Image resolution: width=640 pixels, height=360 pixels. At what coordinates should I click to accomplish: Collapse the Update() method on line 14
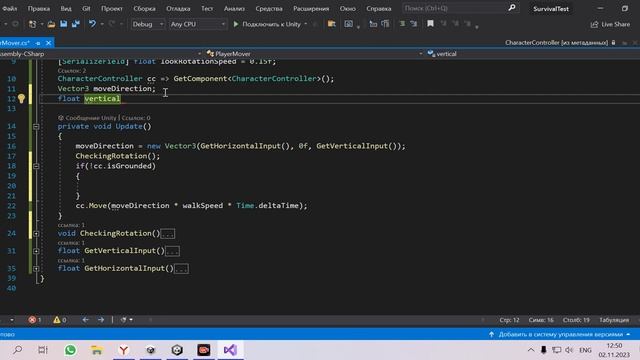pos(36,127)
